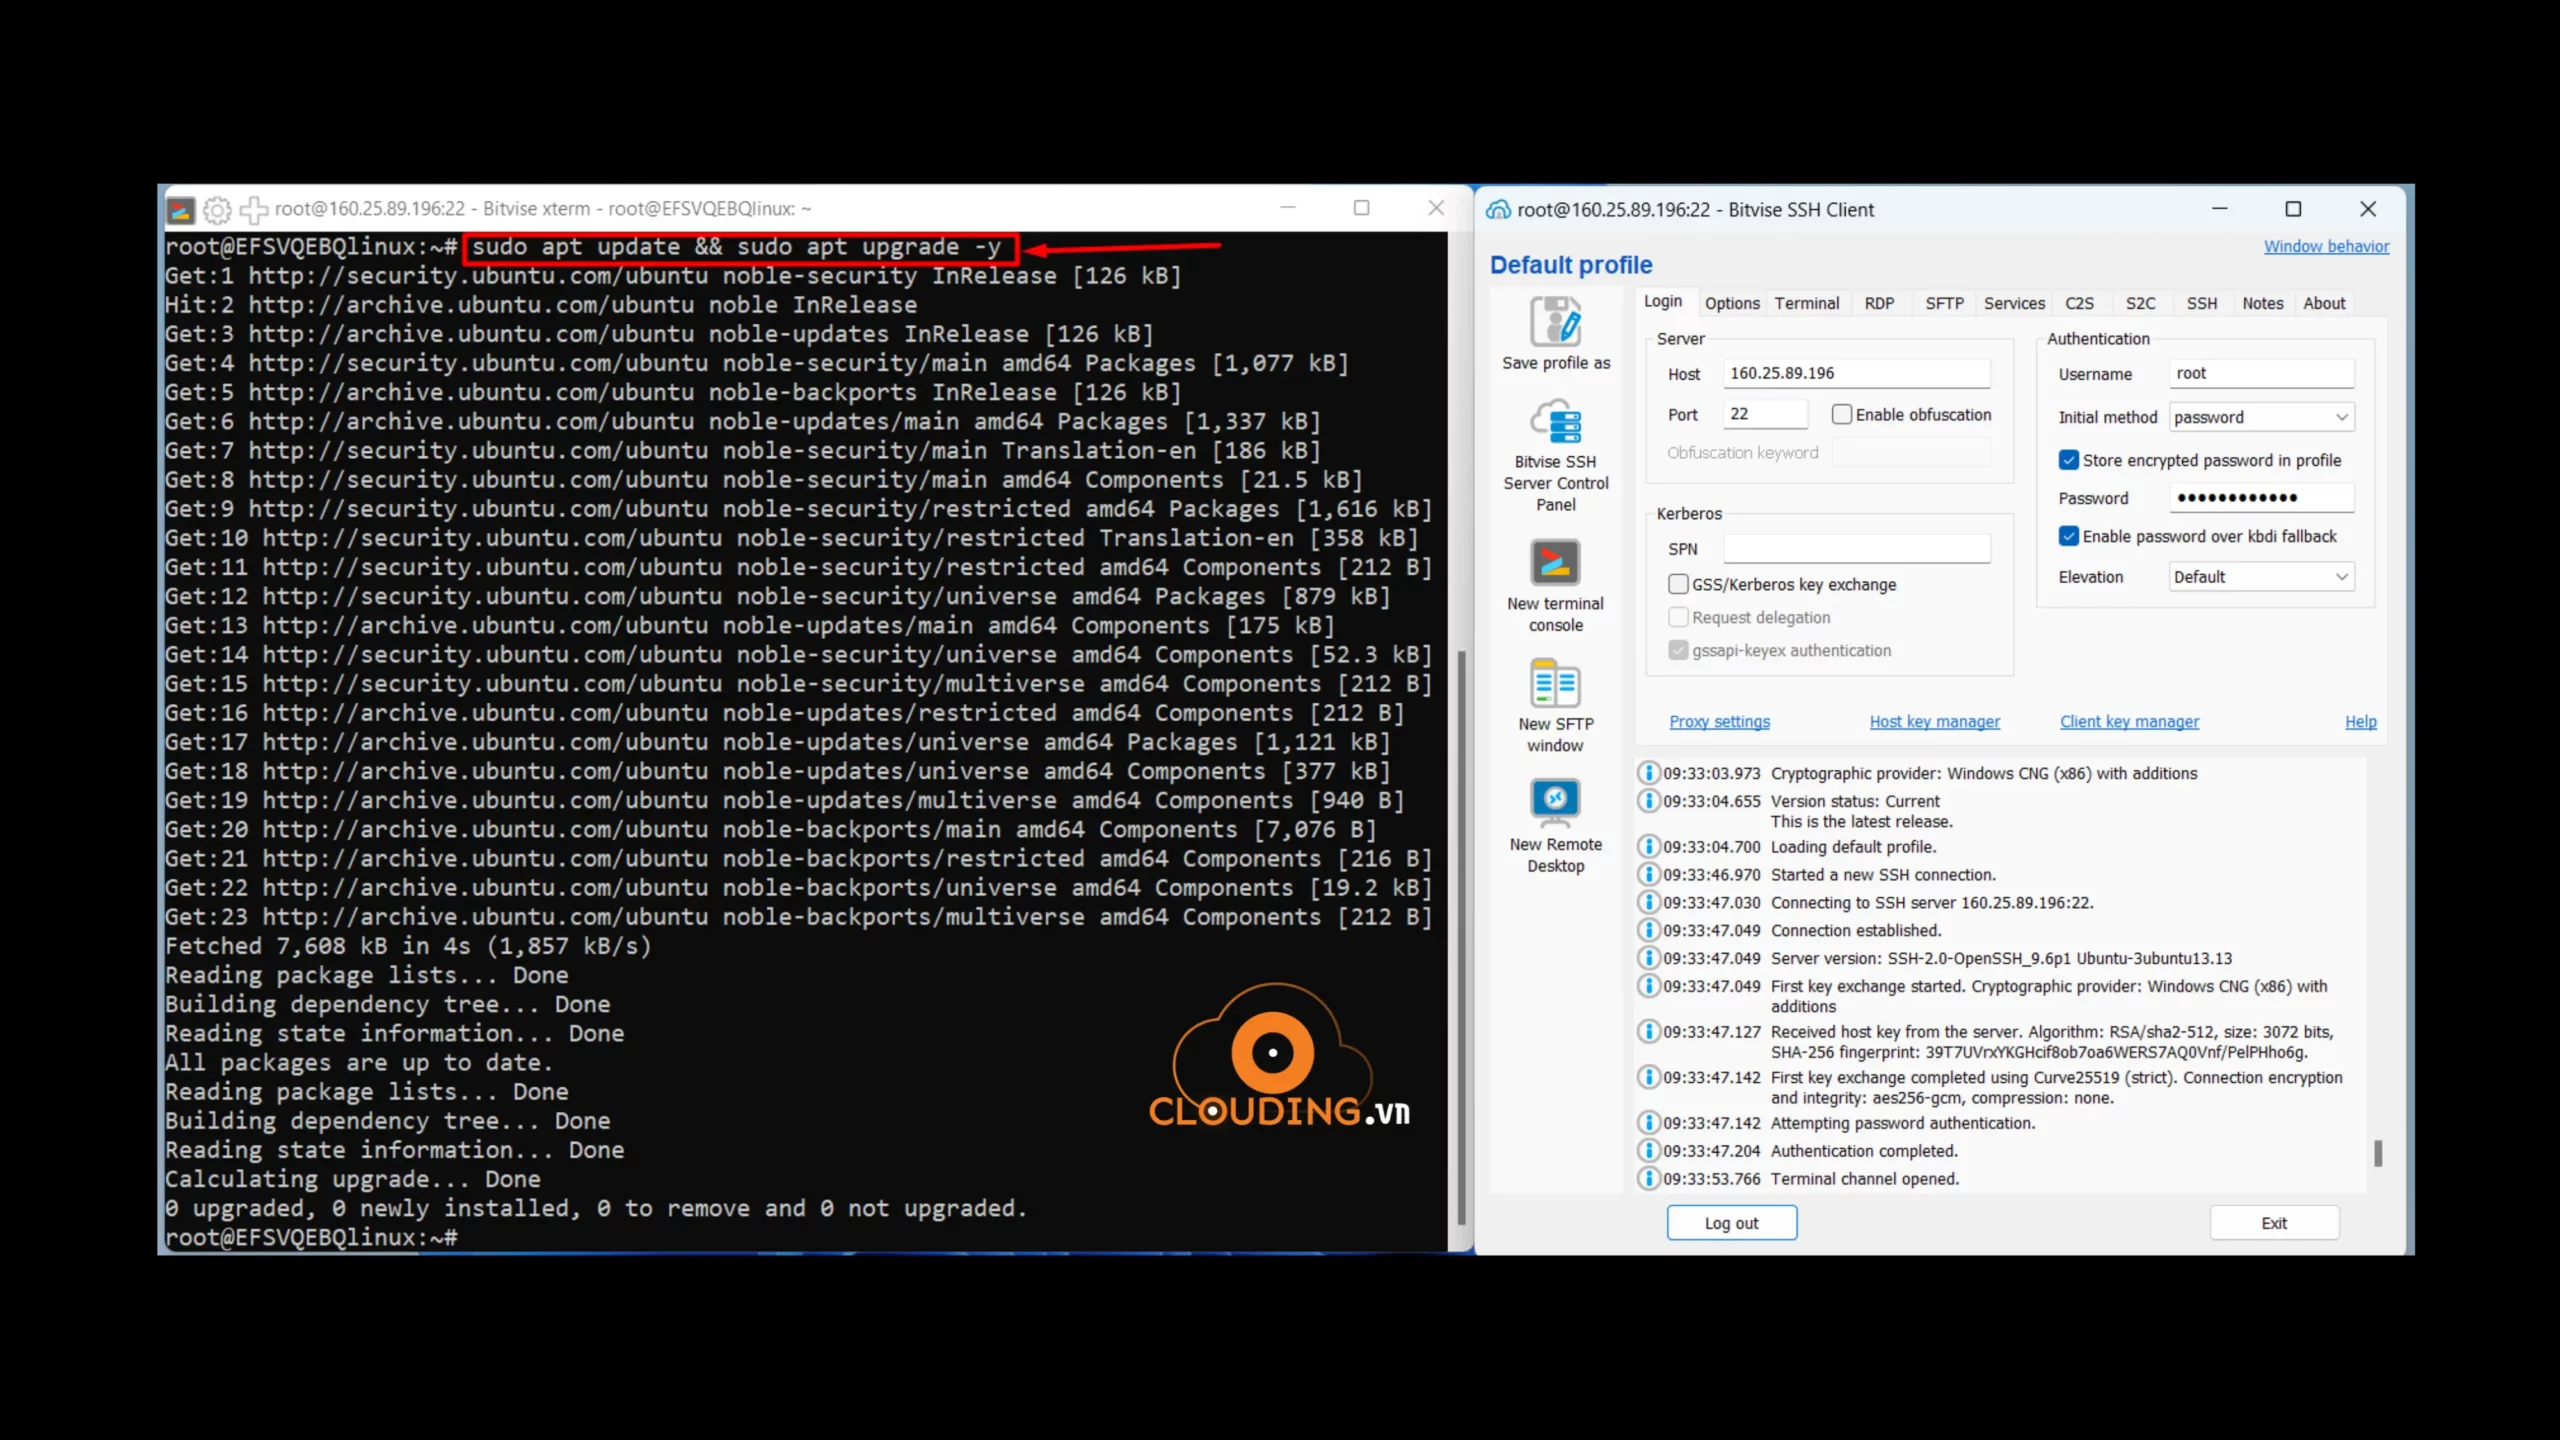
Task: Toggle gssapi-keyex authentication checkbox
Action: pyautogui.click(x=1678, y=650)
